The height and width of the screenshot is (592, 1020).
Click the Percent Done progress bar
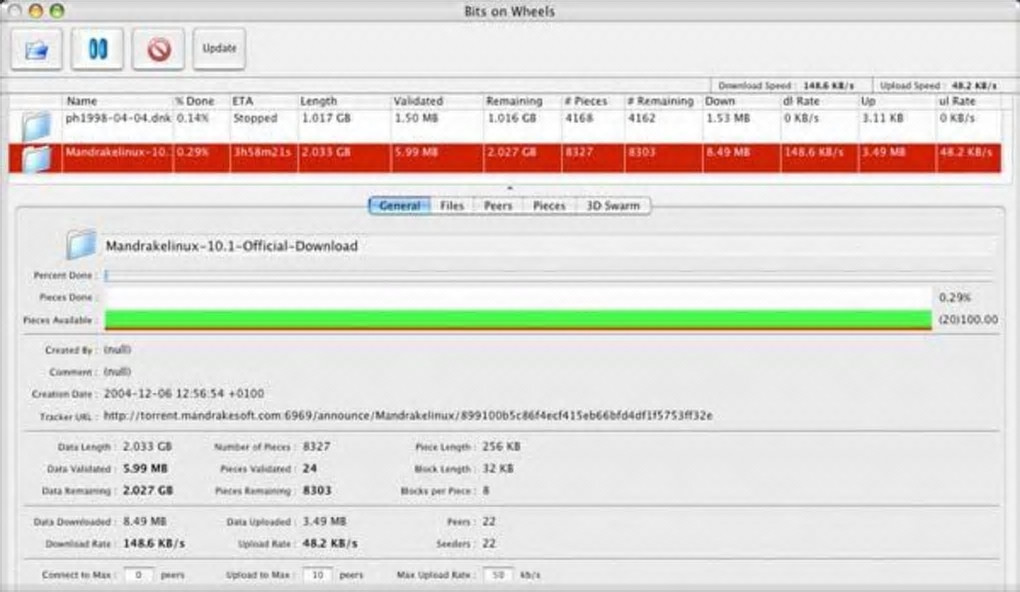click(550, 275)
